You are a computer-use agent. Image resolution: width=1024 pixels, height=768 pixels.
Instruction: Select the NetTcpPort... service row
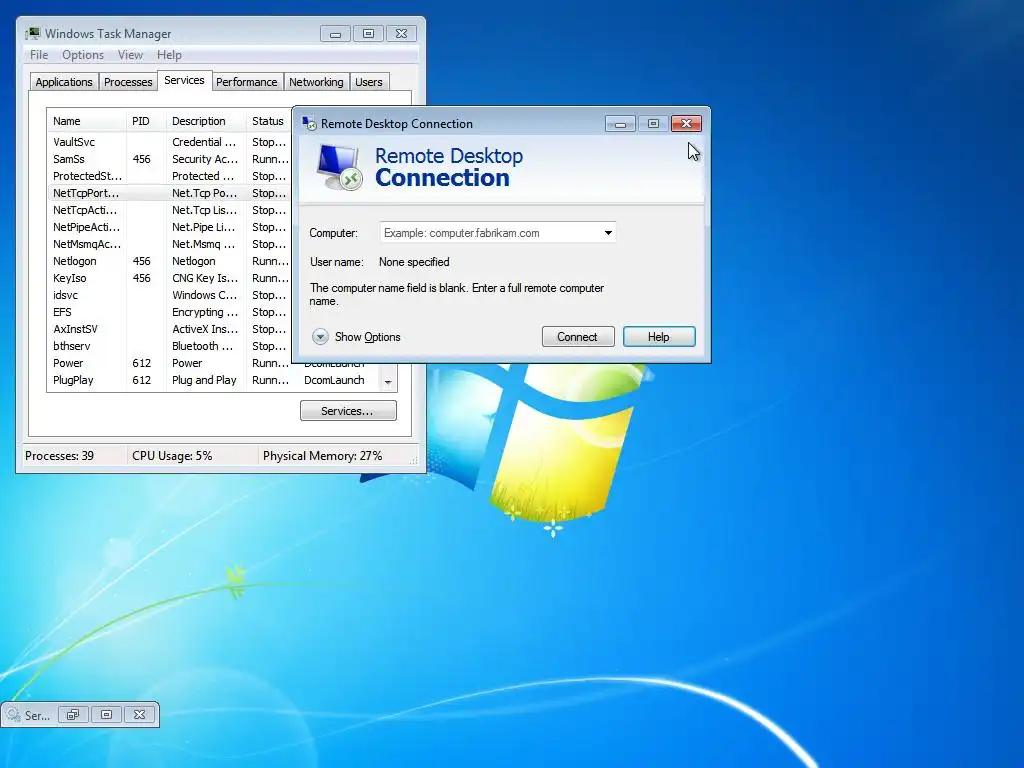(x=170, y=193)
